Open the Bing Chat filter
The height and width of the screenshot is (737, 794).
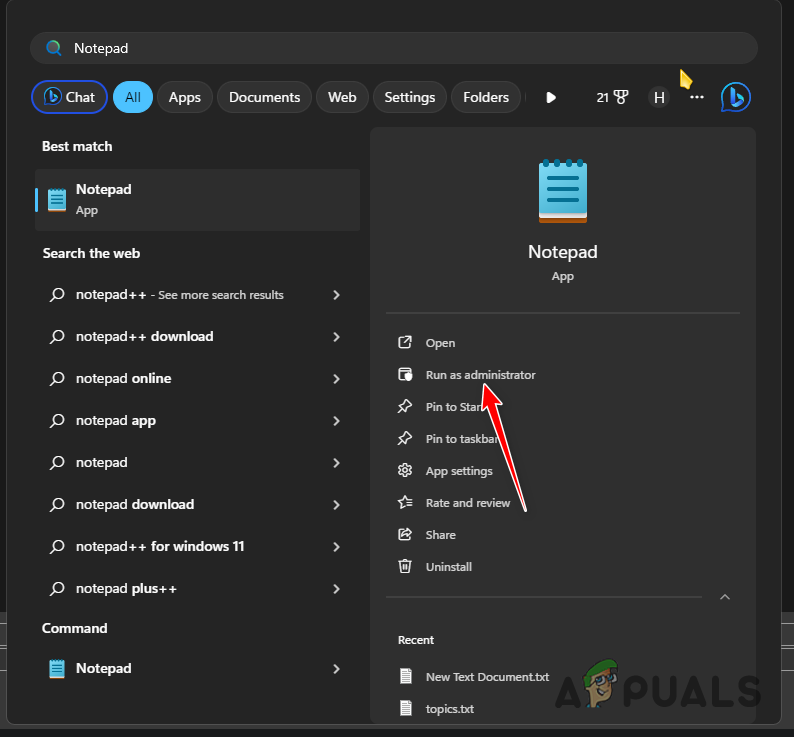69,97
